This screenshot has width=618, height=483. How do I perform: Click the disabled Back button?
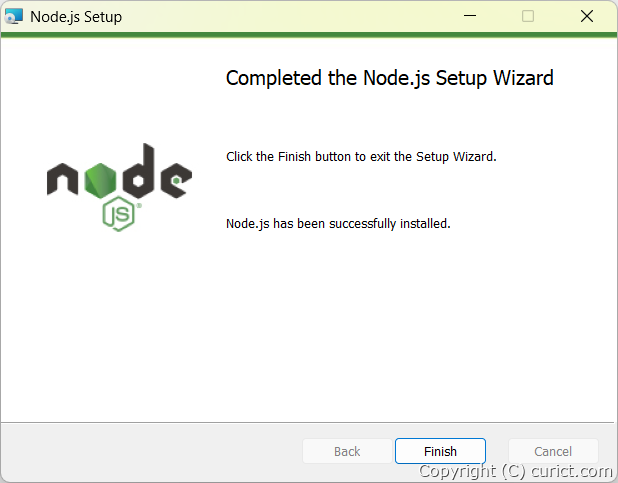coord(347,451)
